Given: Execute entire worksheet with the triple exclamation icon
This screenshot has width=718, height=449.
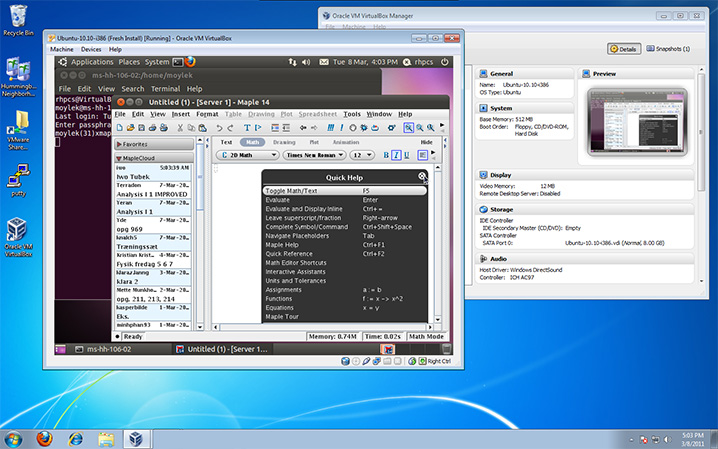Looking at the screenshot, I should pyautogui.click(x=331, y=128).
